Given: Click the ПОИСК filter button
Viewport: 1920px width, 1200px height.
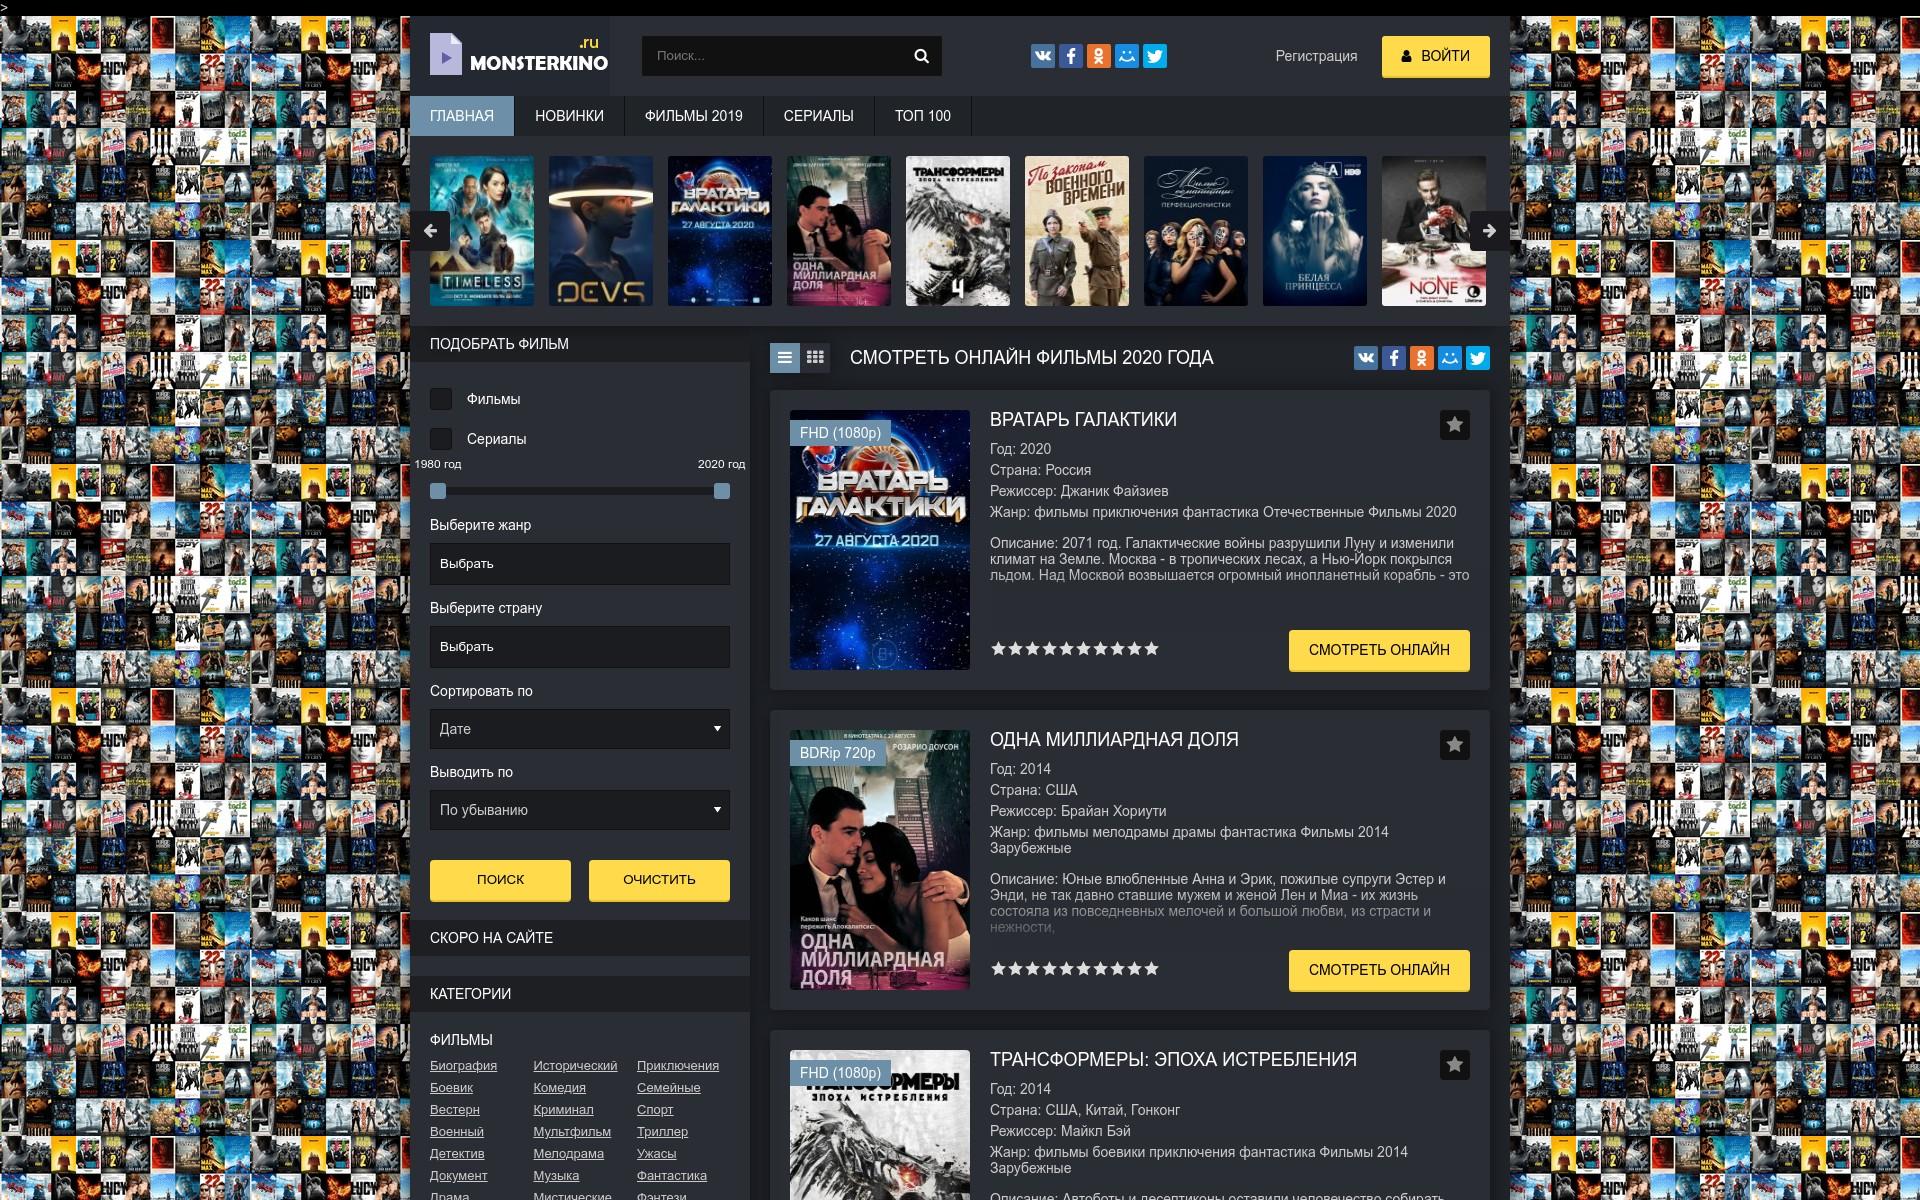Looking at the screenshot, I should [x=500, y=880].
